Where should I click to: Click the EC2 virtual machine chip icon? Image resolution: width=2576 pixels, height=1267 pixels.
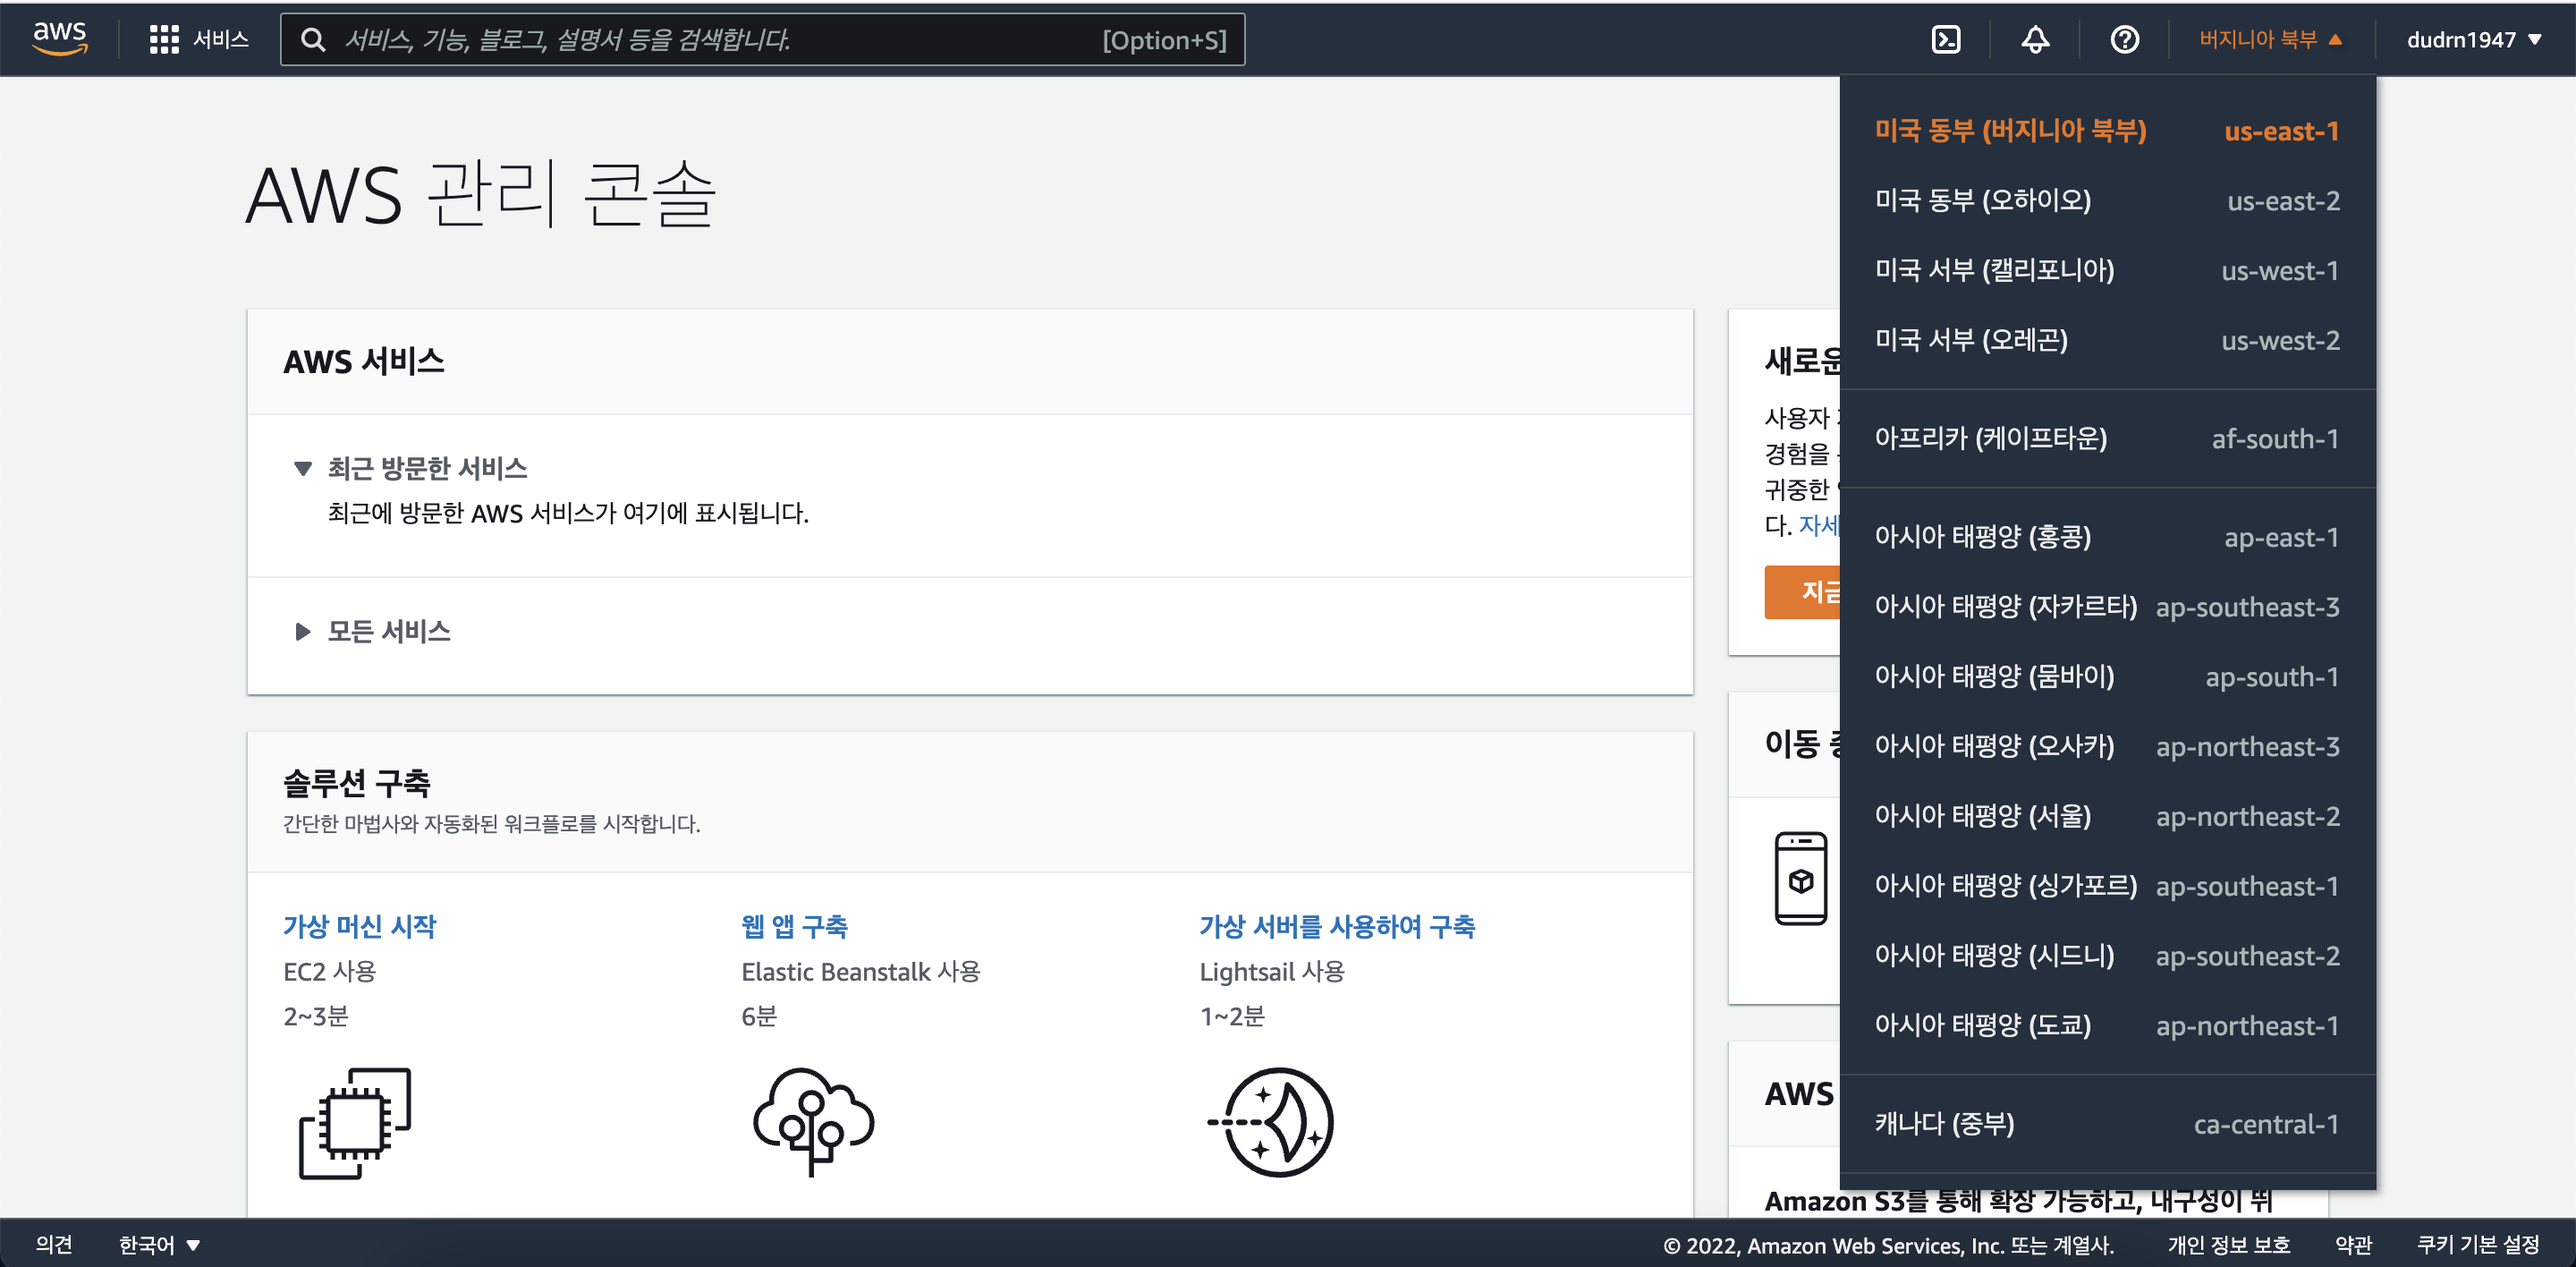355,1122
